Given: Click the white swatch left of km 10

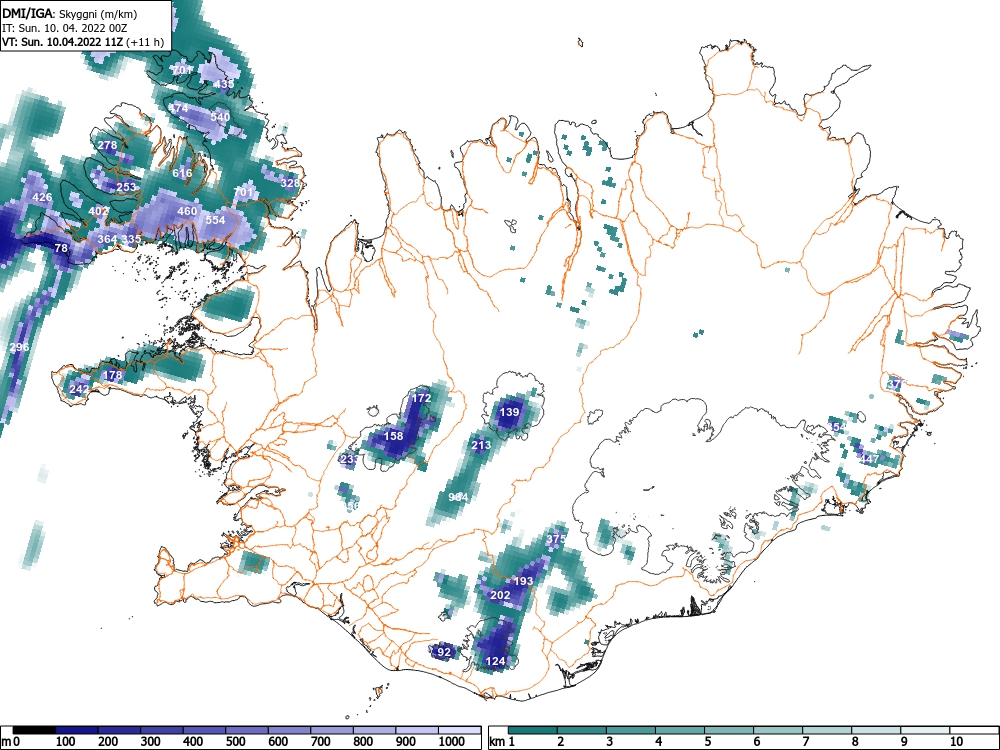Looking at the screenshot, I should [925, 730].
